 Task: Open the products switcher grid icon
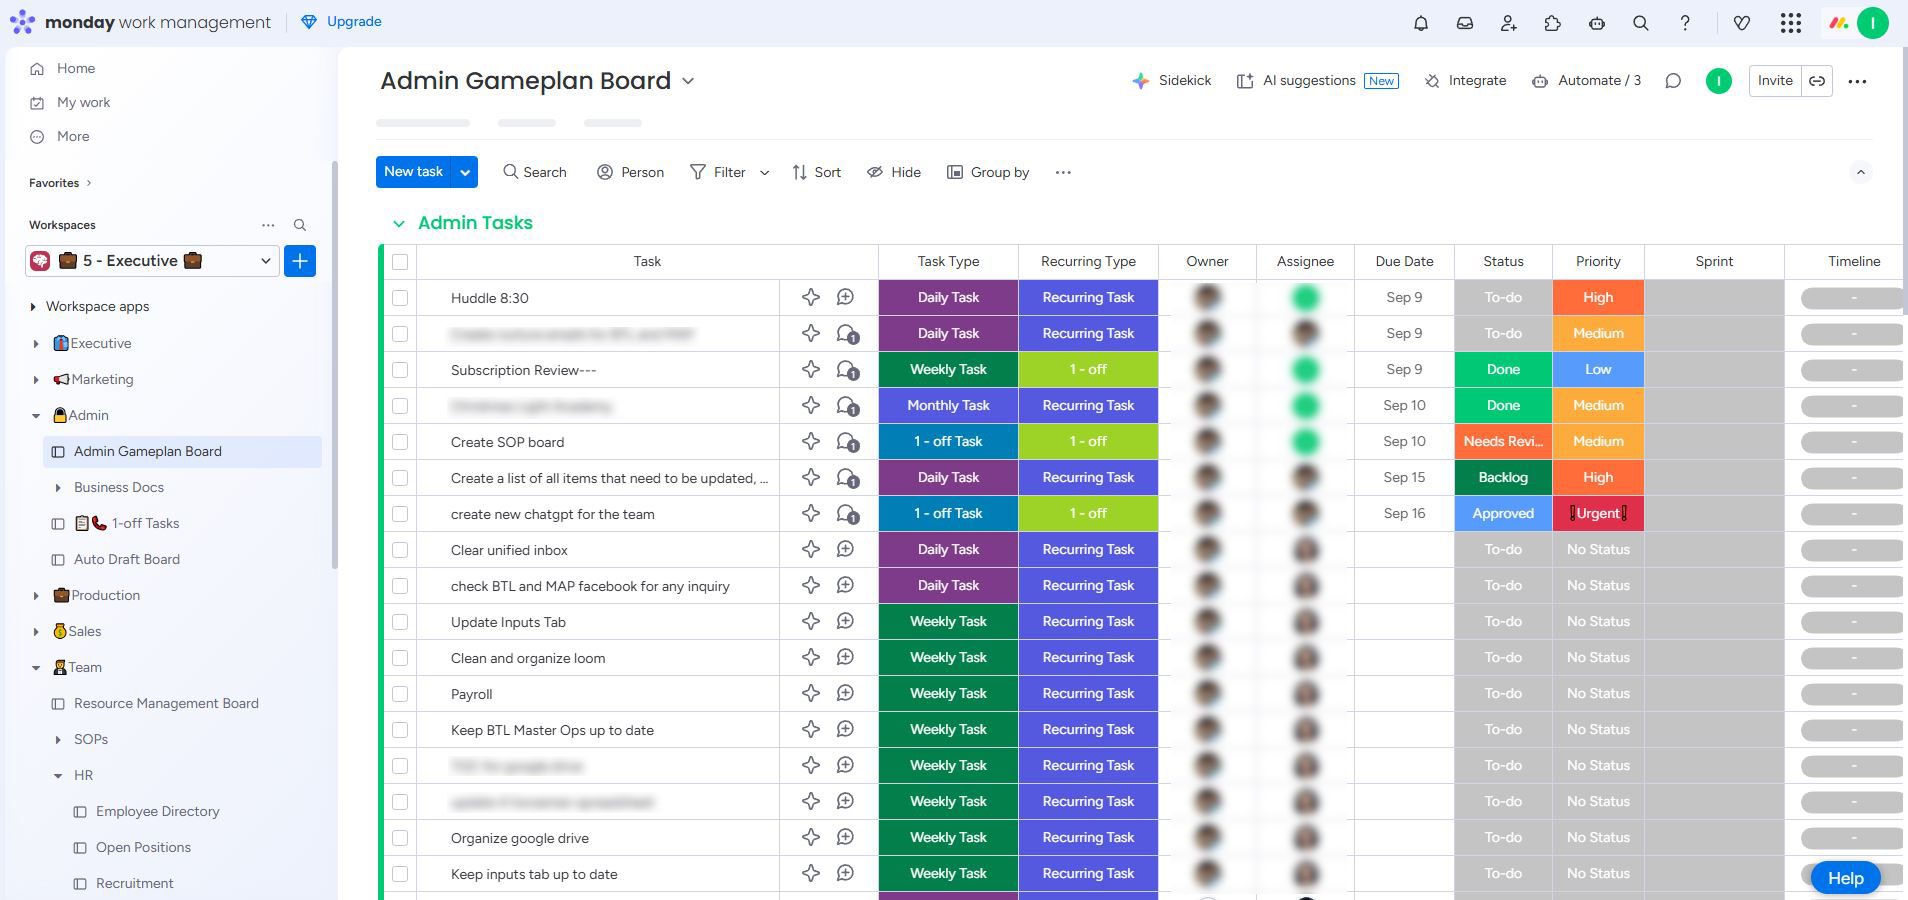point(1790,23)
